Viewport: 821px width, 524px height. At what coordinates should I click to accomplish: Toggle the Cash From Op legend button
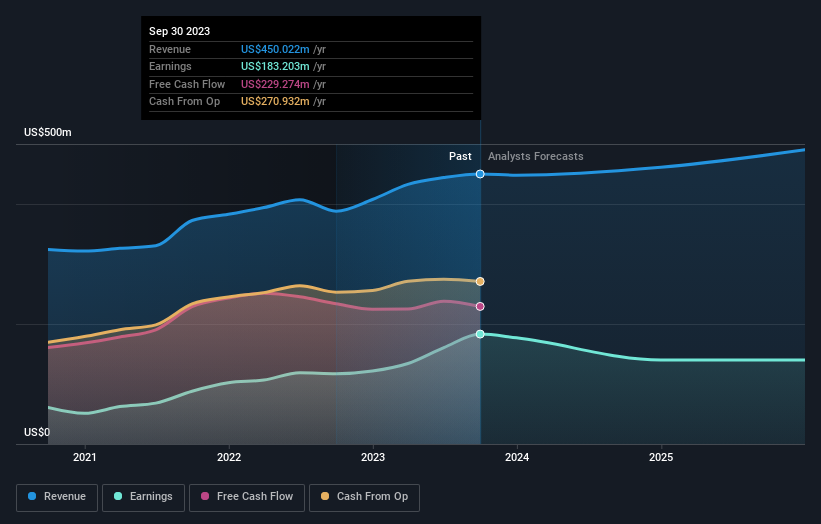(364, 497)
